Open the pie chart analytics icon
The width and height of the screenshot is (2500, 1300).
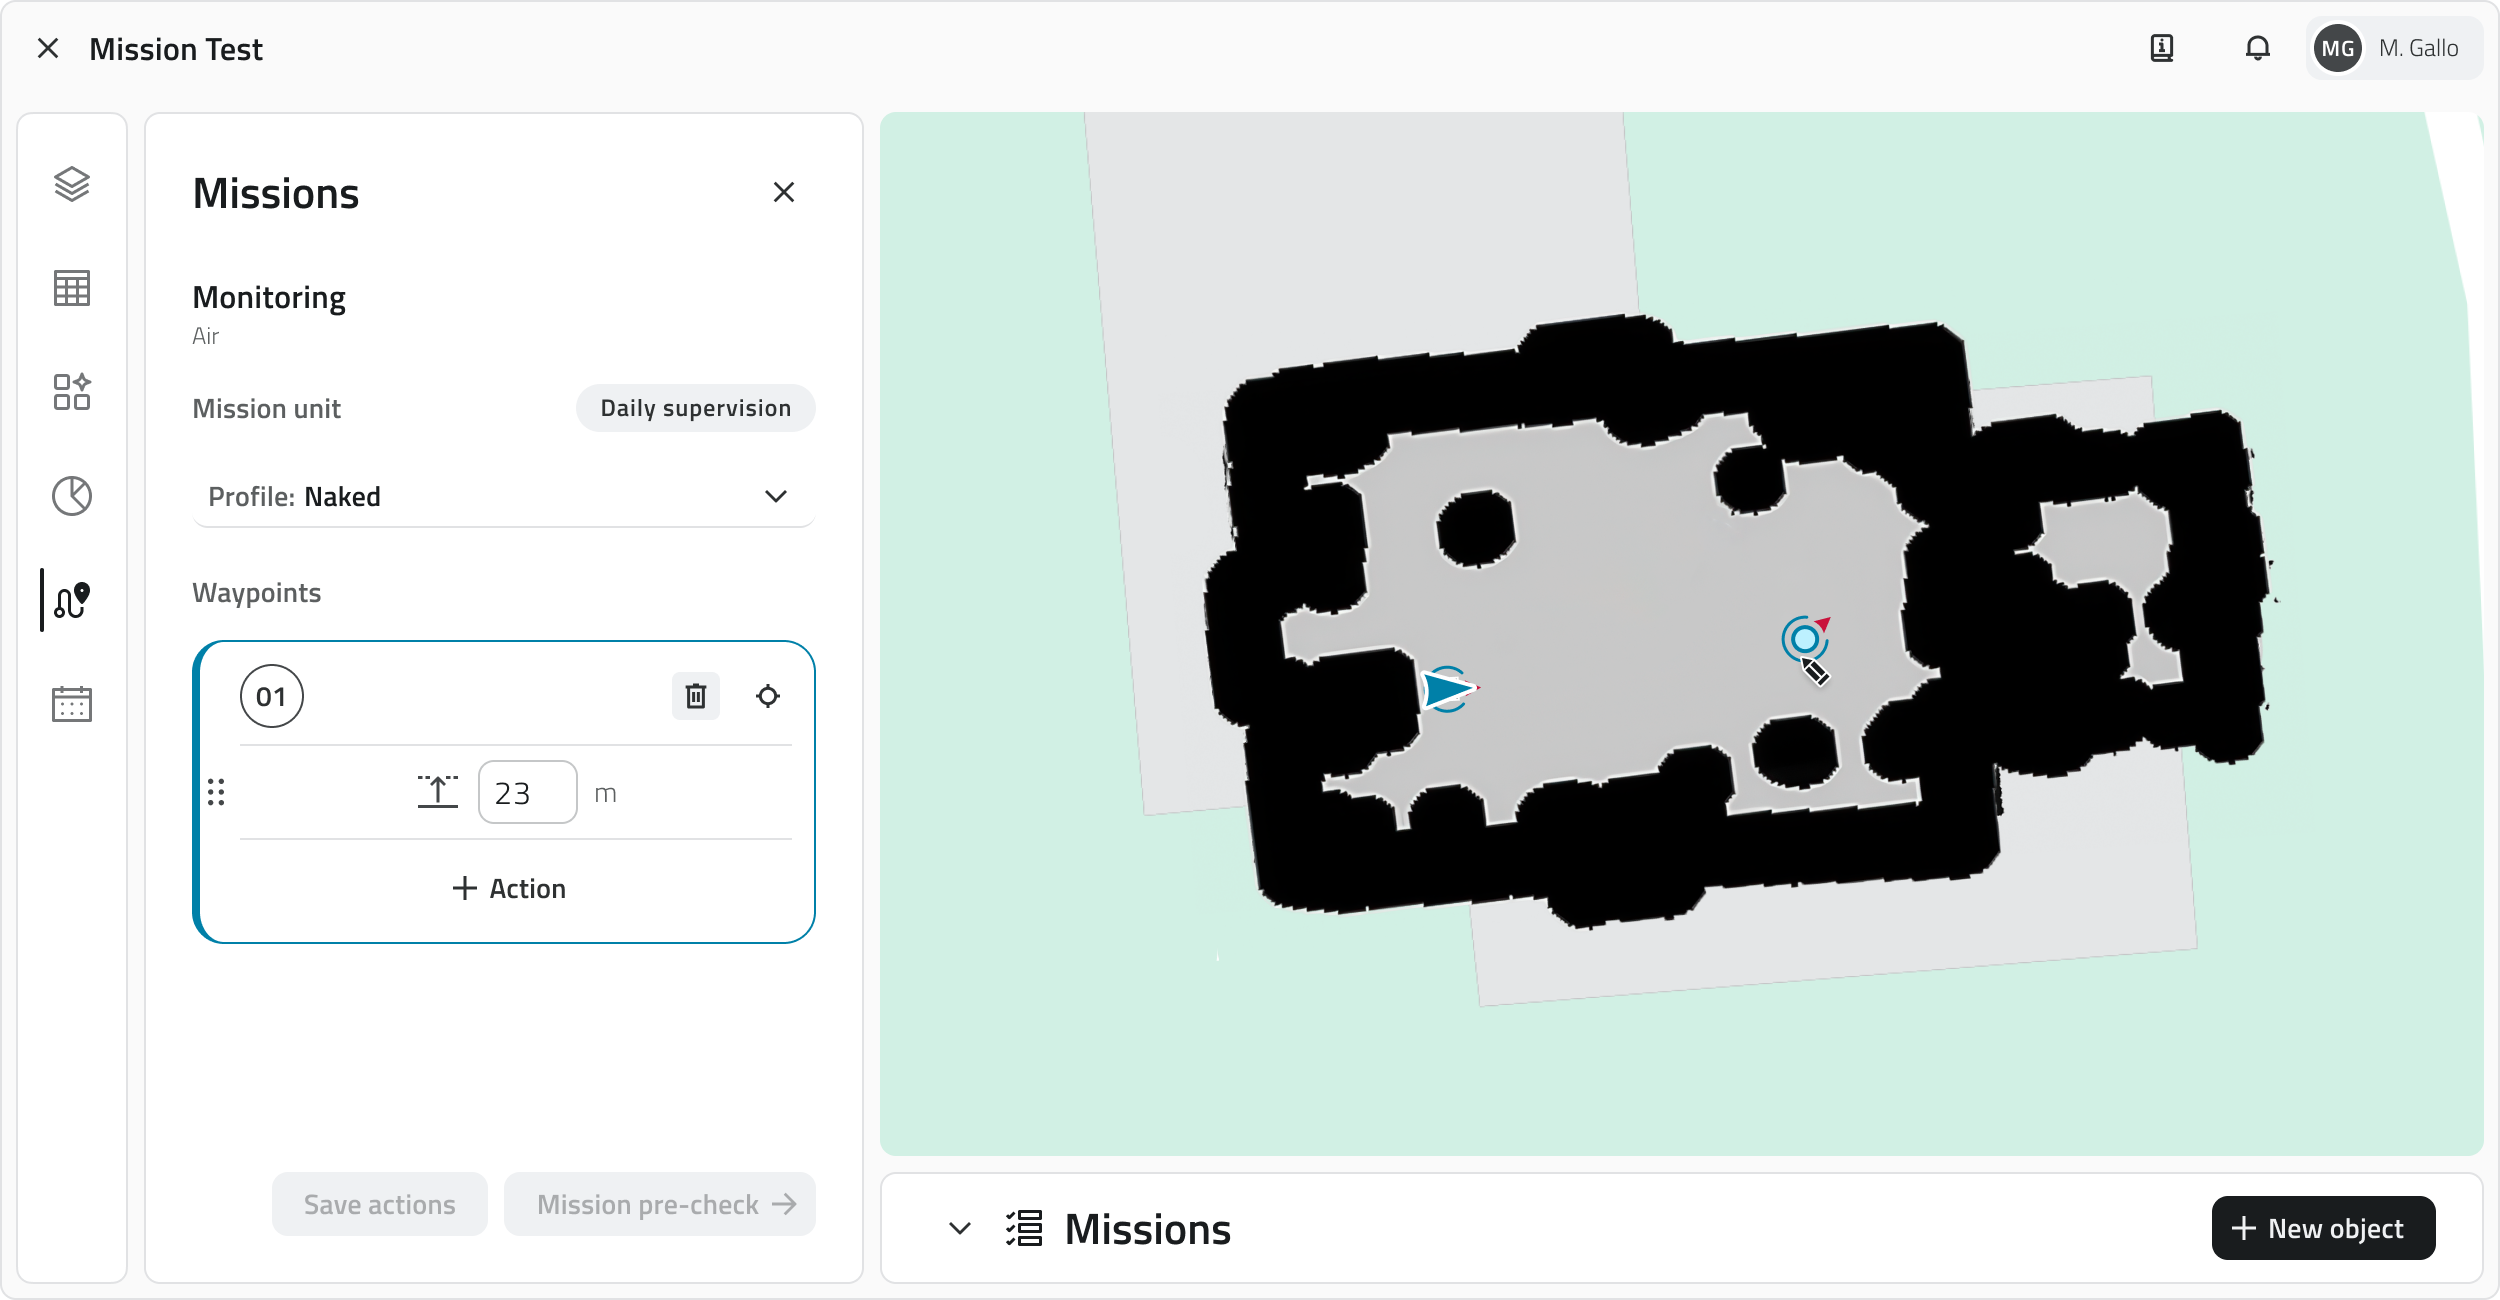(x=72, y=496)
